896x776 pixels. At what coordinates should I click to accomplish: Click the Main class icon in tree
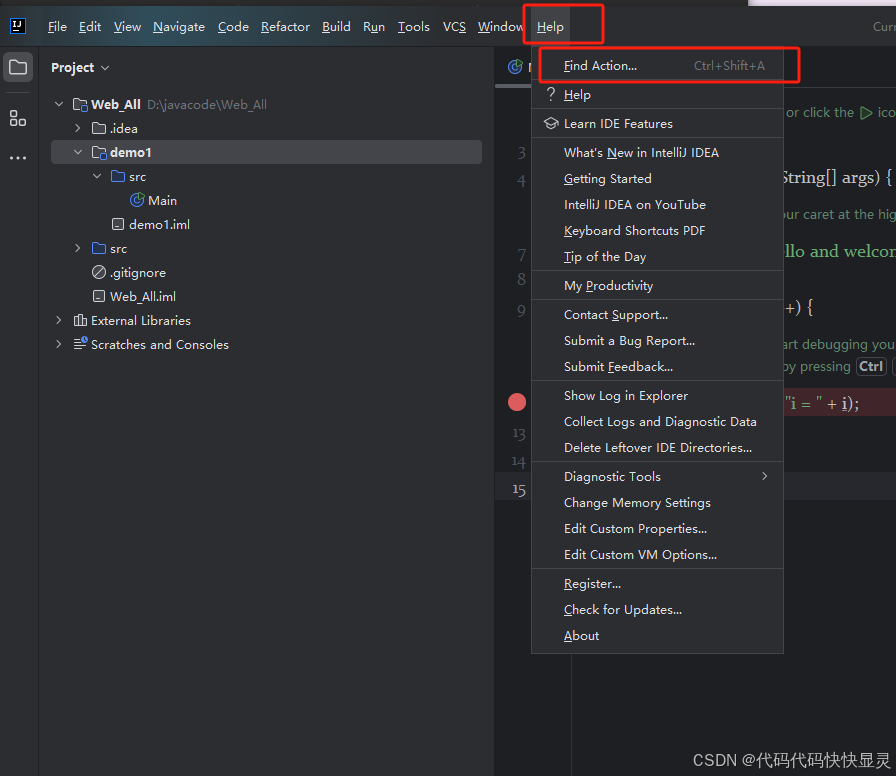pyautogui.click(x=137, y=200)
